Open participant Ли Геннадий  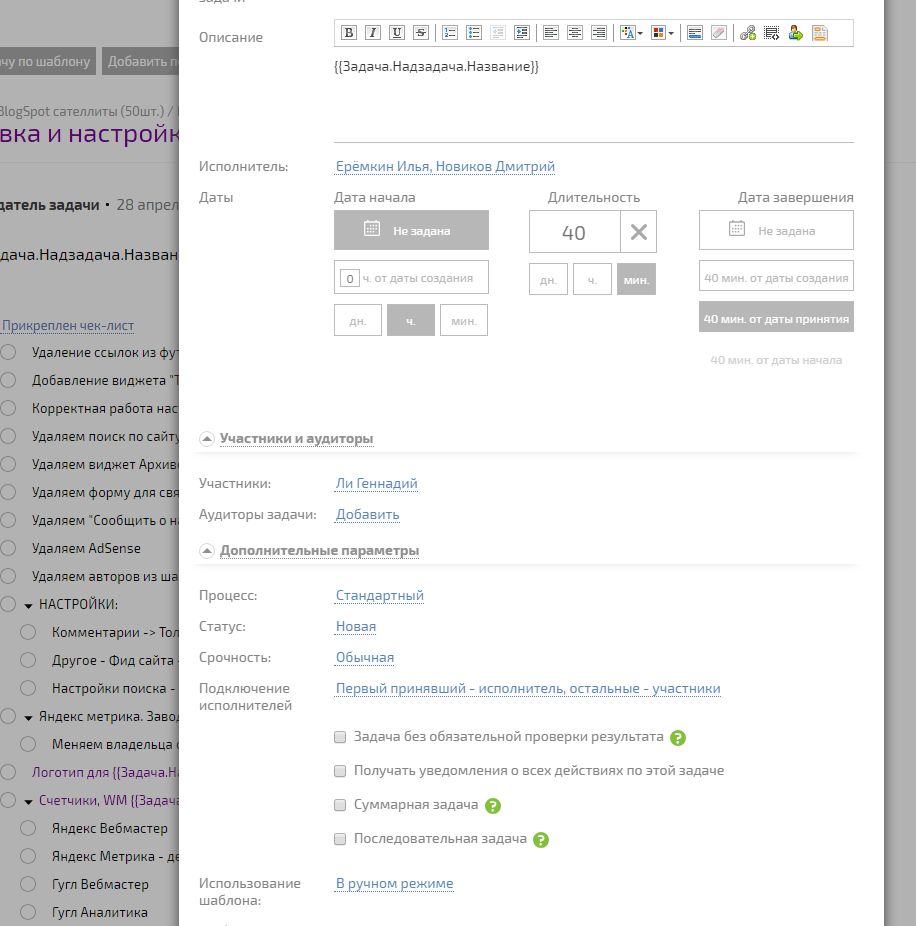[x=377, y=484]
